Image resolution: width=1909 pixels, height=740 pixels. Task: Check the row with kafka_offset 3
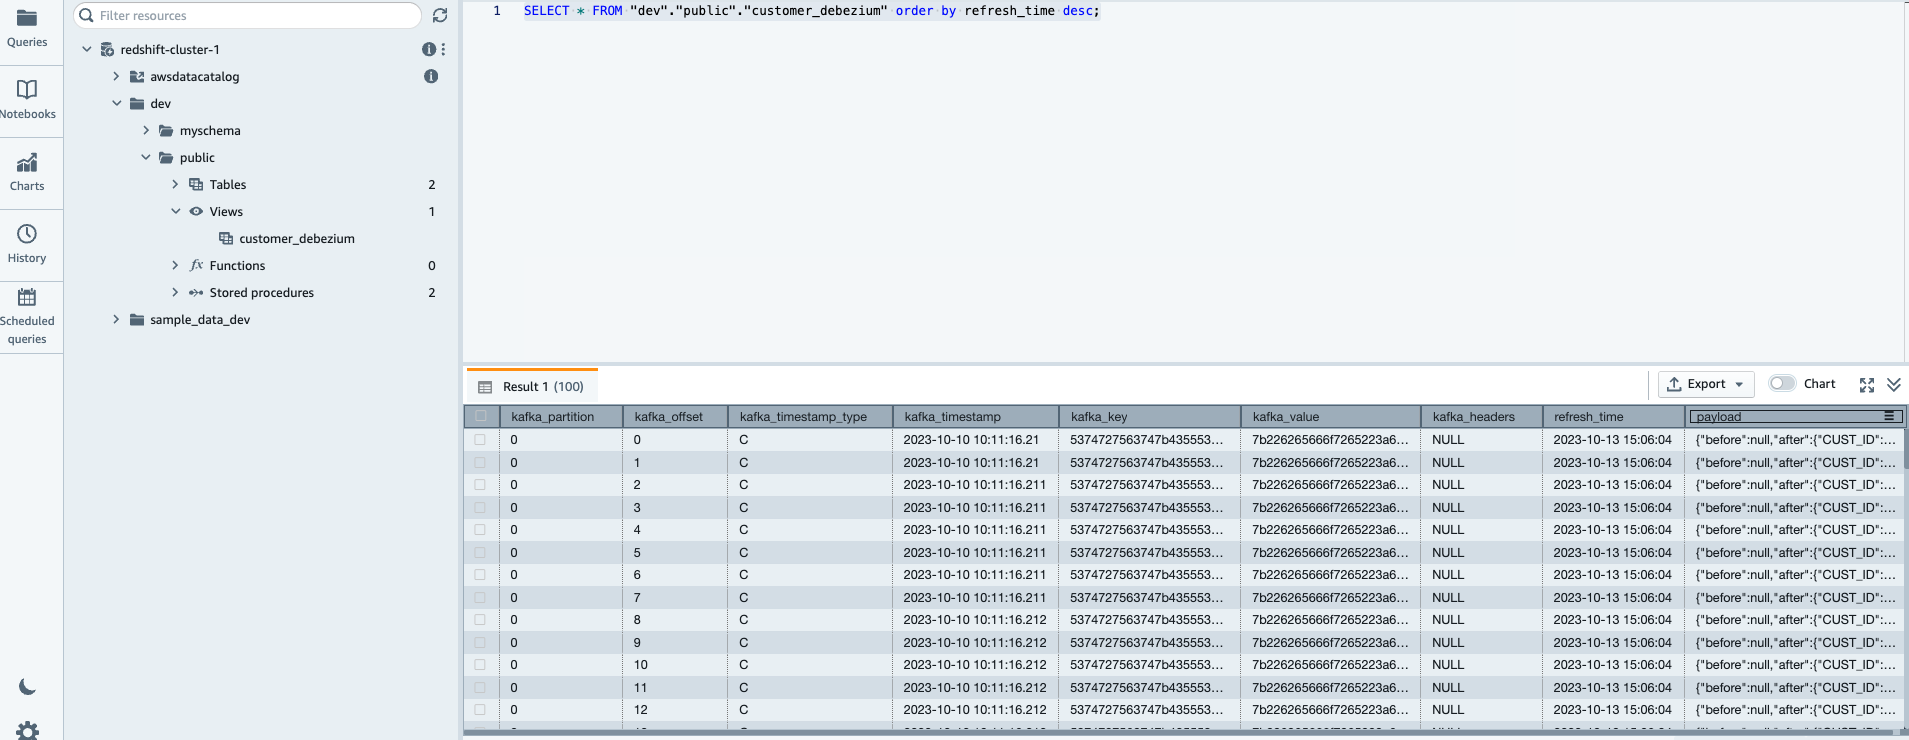click(480, 507)
